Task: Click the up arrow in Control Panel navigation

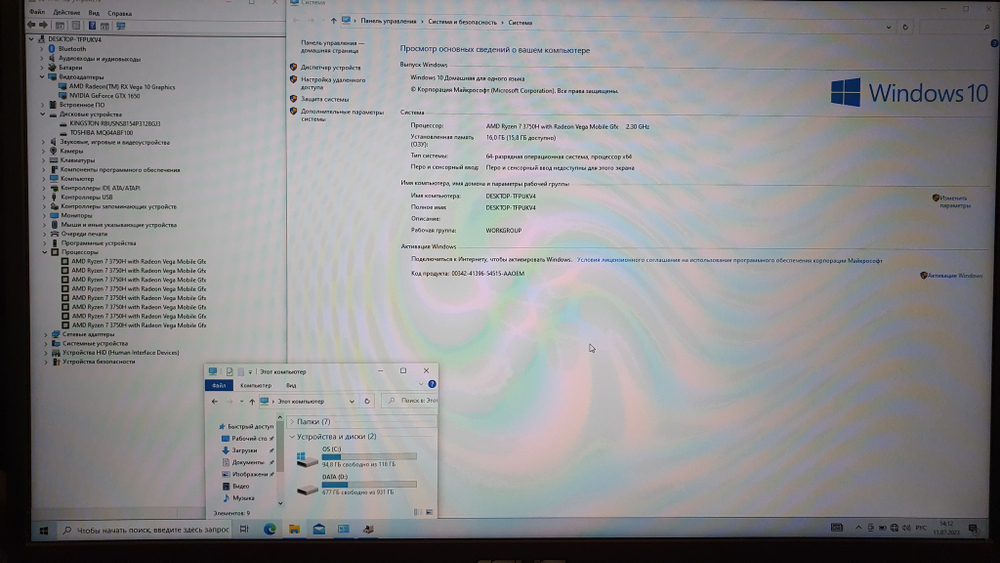Action: point(334,21)
